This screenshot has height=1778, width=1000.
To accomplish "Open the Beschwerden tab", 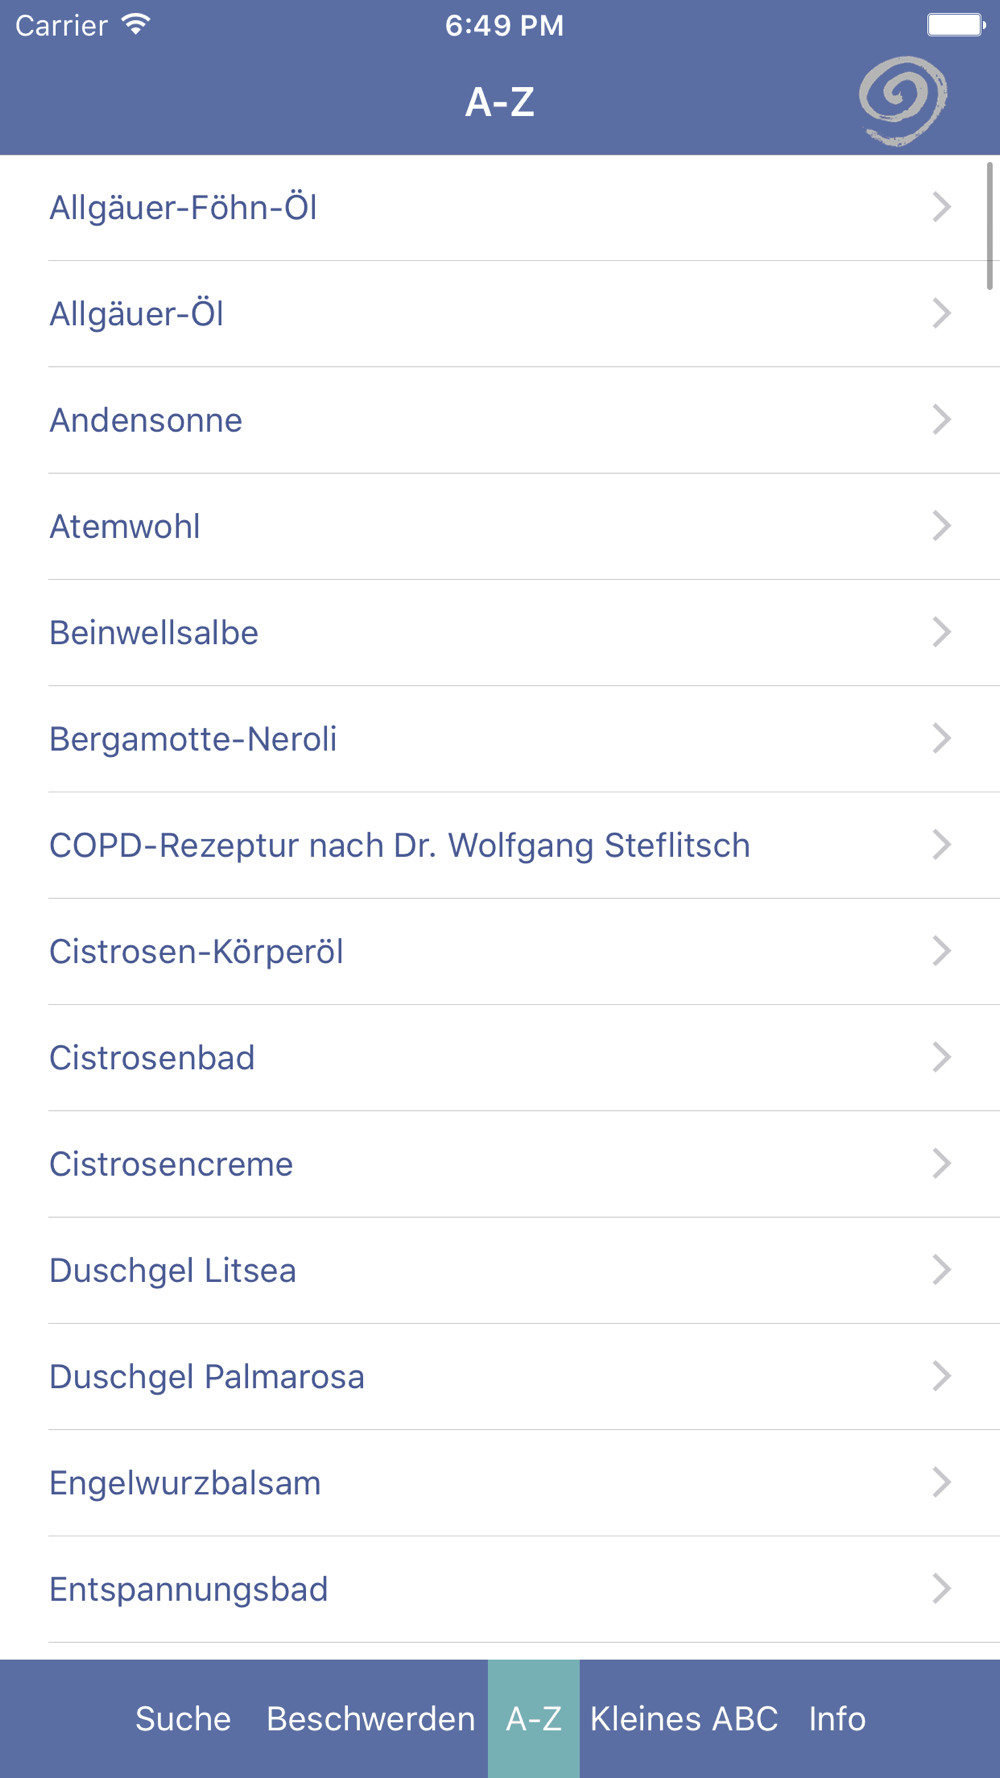I will click(370, 1718).
